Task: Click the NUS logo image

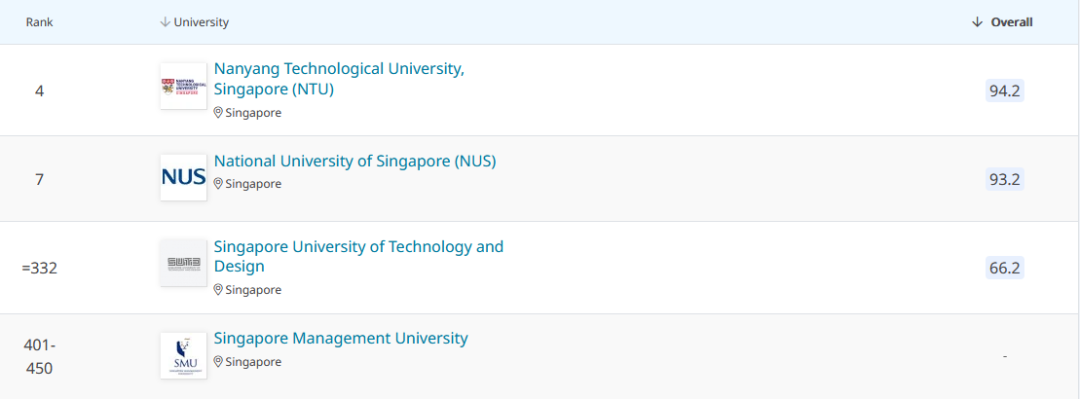Action: [183, 178]
